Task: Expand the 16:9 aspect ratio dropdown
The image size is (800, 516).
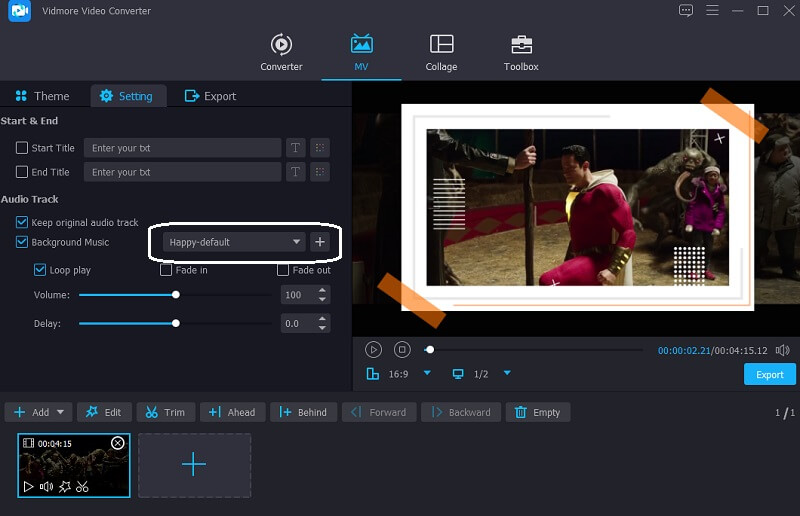Action: [x=427, y=374]
